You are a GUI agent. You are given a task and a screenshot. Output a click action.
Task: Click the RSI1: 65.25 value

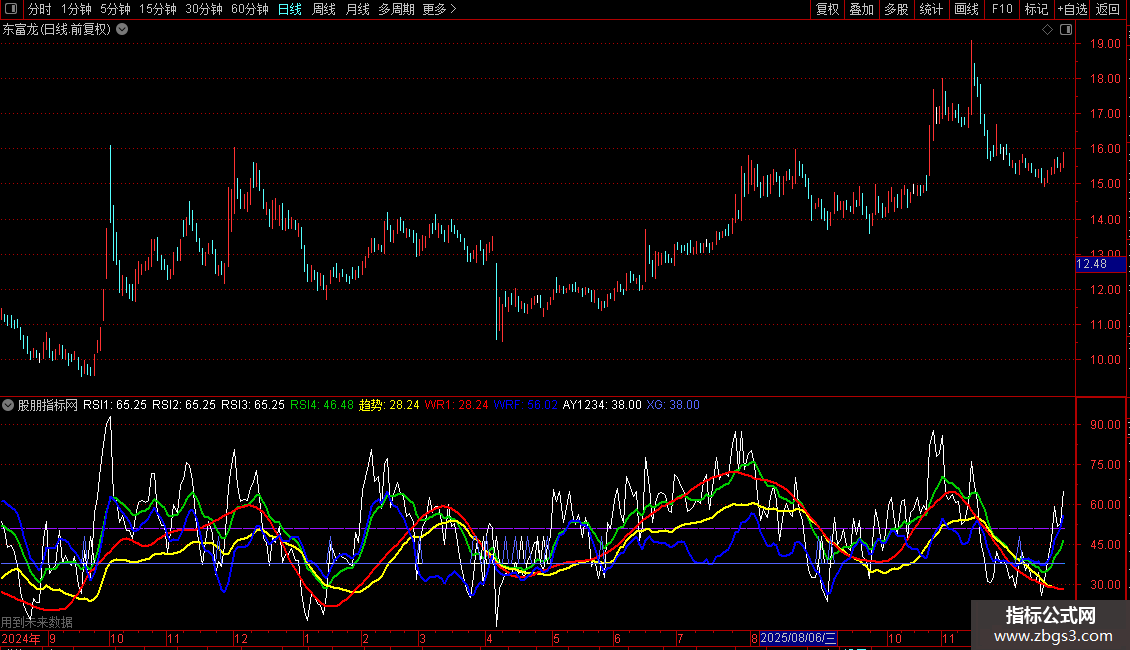tap(115, 405)
